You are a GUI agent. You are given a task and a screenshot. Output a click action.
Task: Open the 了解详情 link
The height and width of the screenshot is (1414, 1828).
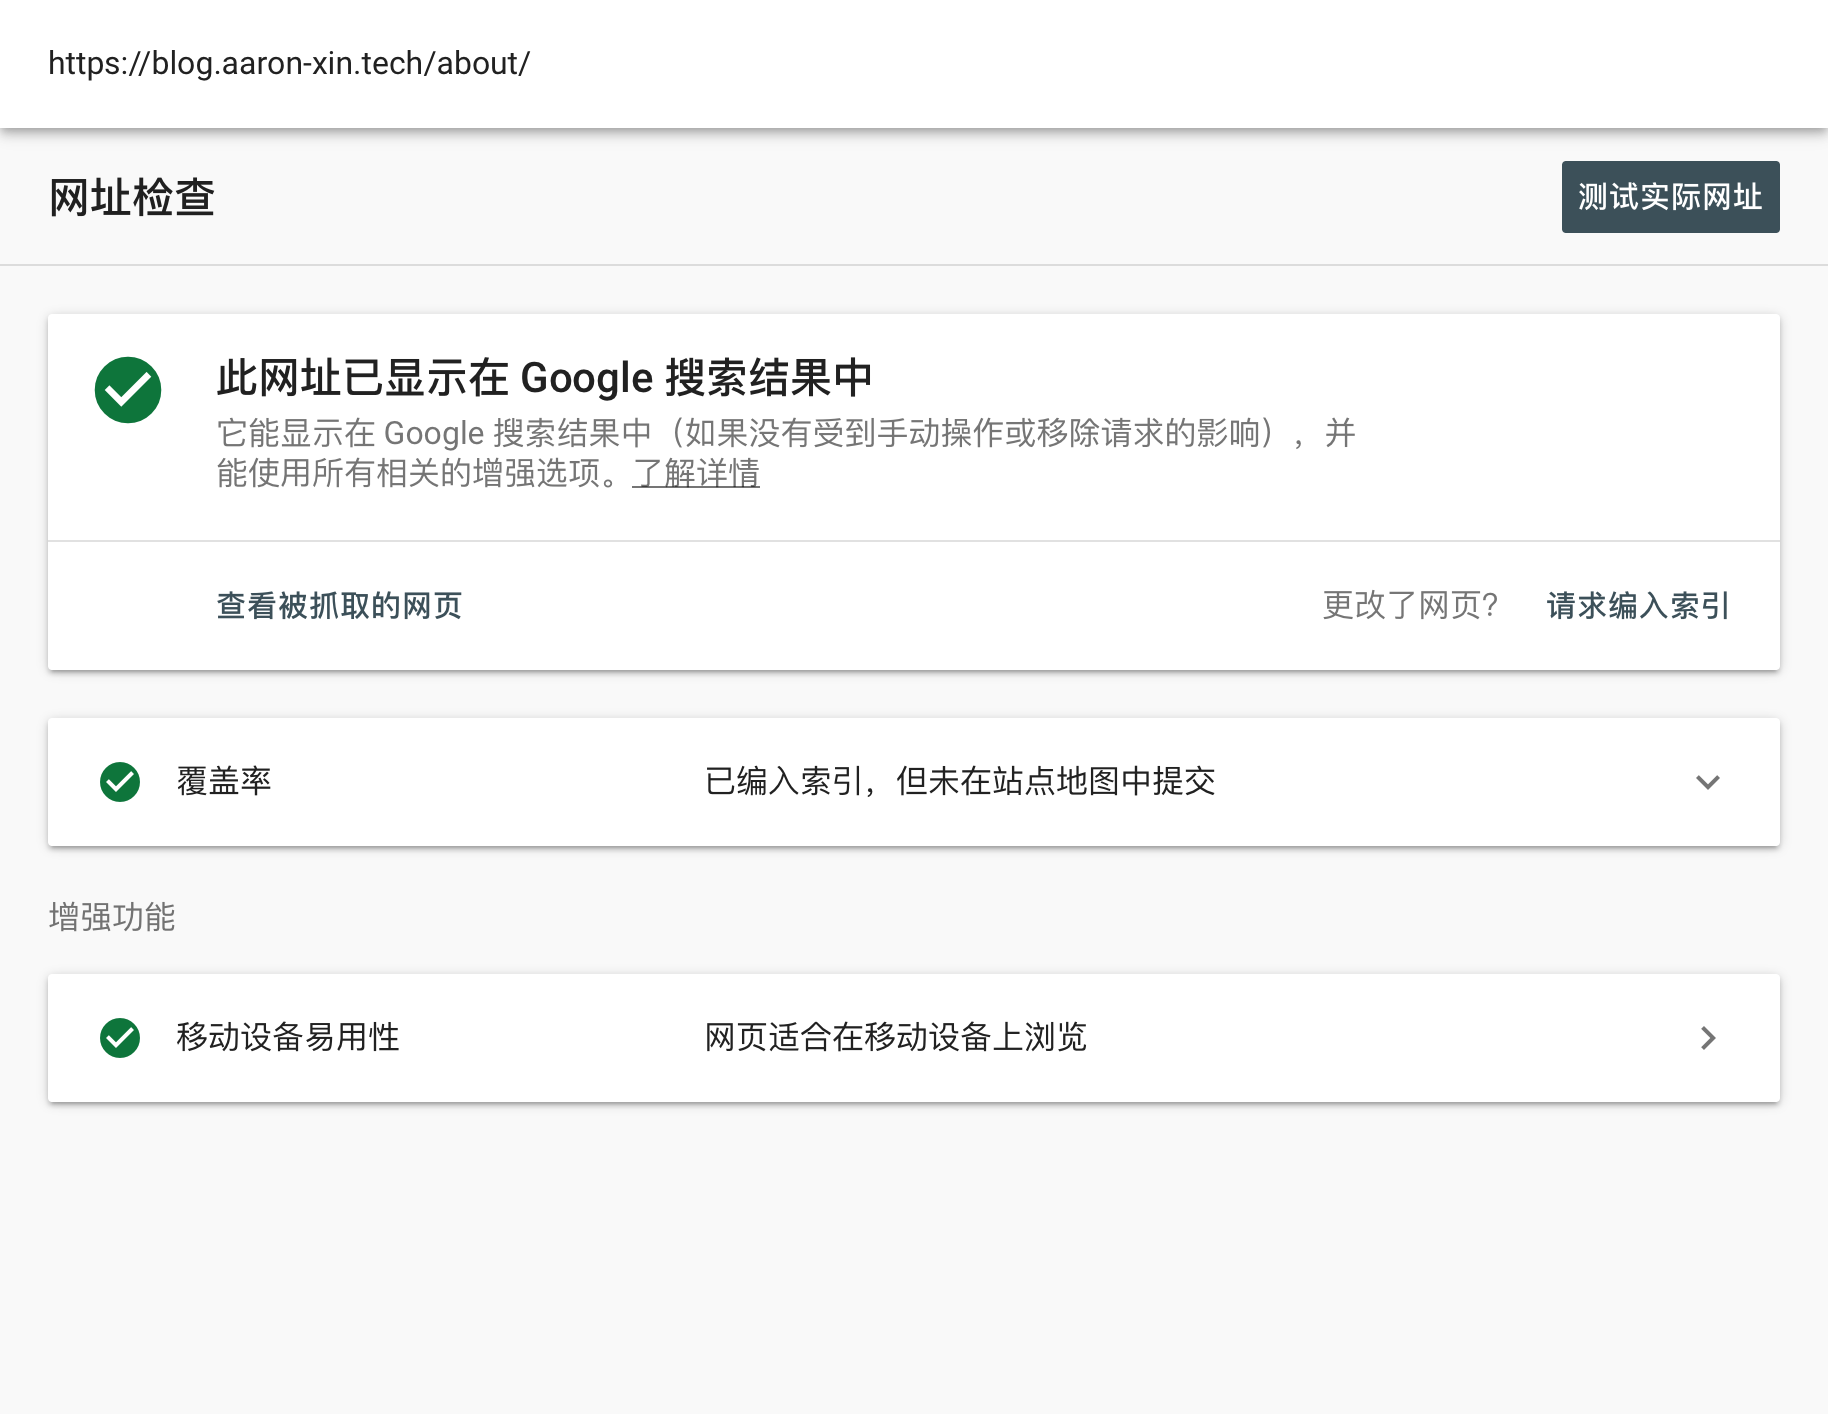pyautogui.click(x=696, y=473)
